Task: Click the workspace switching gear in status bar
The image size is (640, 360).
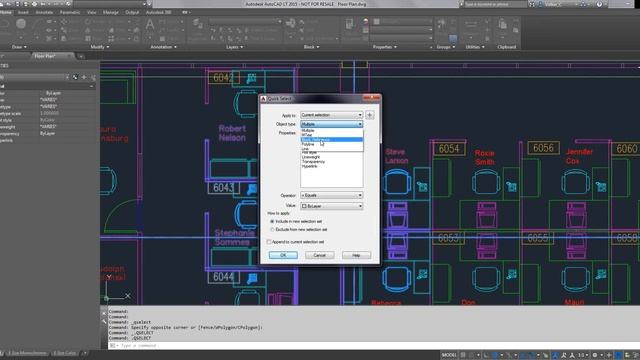Action: [x=595, y=355]
